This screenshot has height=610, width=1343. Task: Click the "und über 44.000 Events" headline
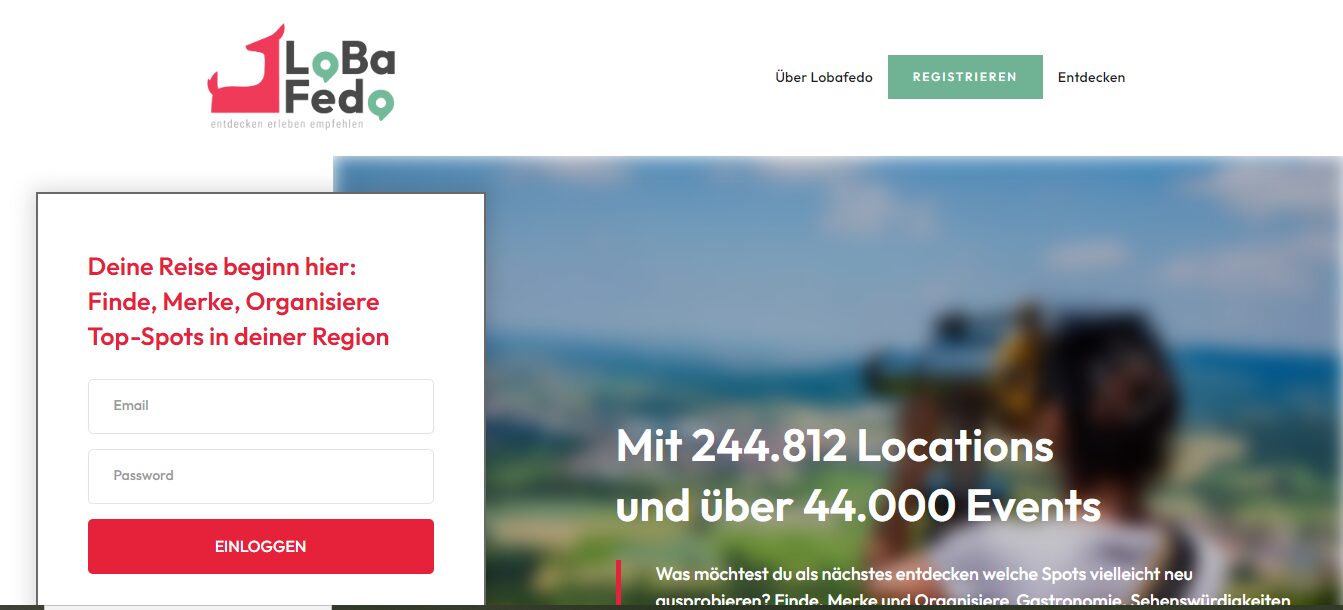858,507
